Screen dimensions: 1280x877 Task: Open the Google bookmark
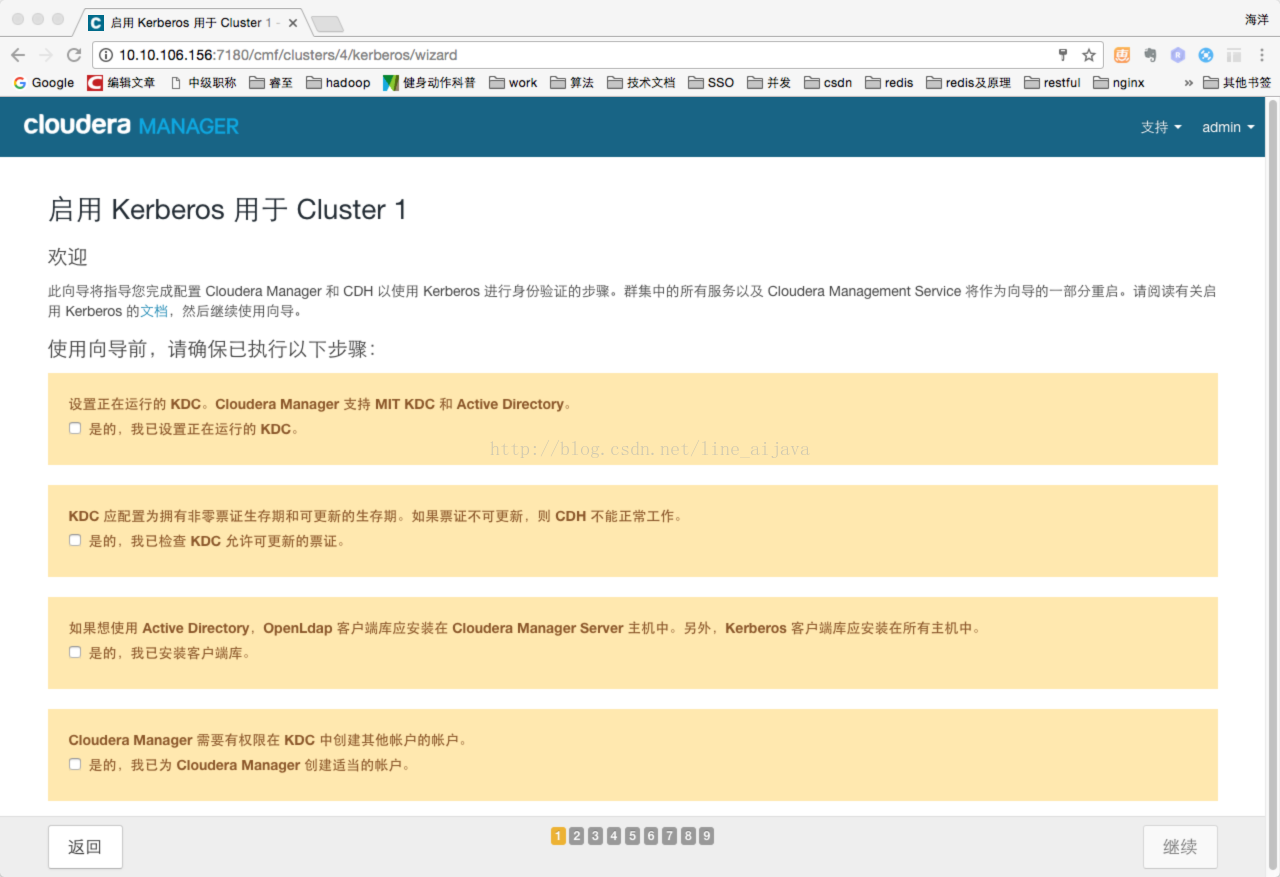[44, 83]
